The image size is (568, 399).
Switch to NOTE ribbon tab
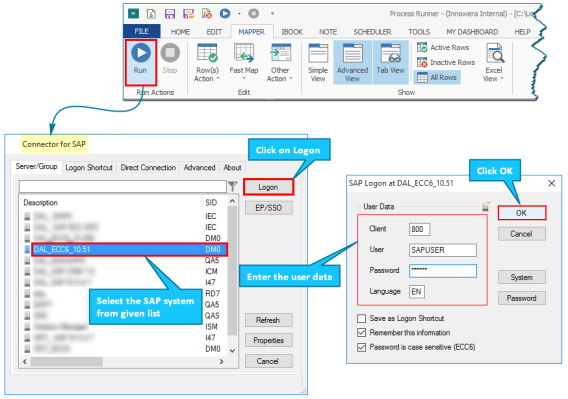[328, 32]
